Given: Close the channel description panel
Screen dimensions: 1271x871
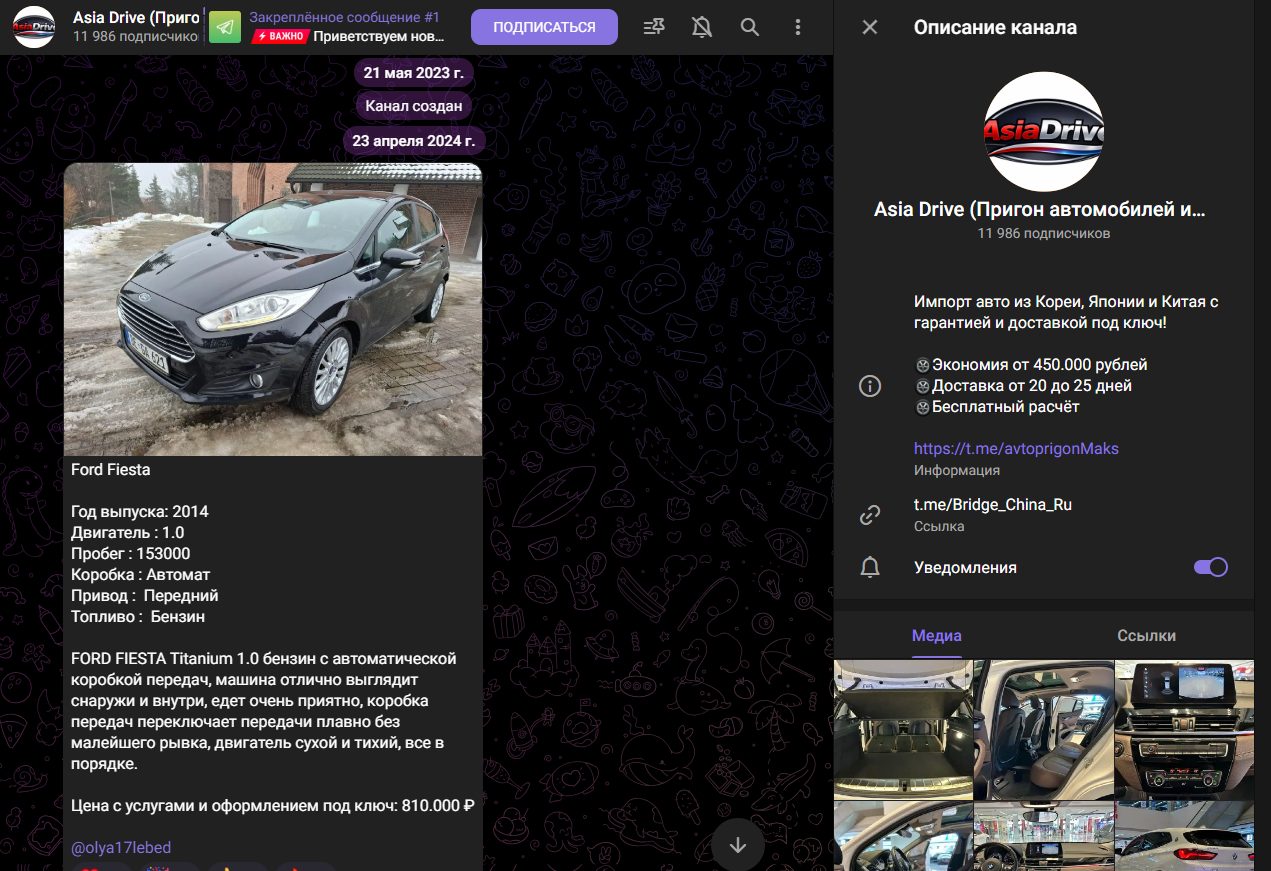Looking at the screenshot, I should (870, 27).
